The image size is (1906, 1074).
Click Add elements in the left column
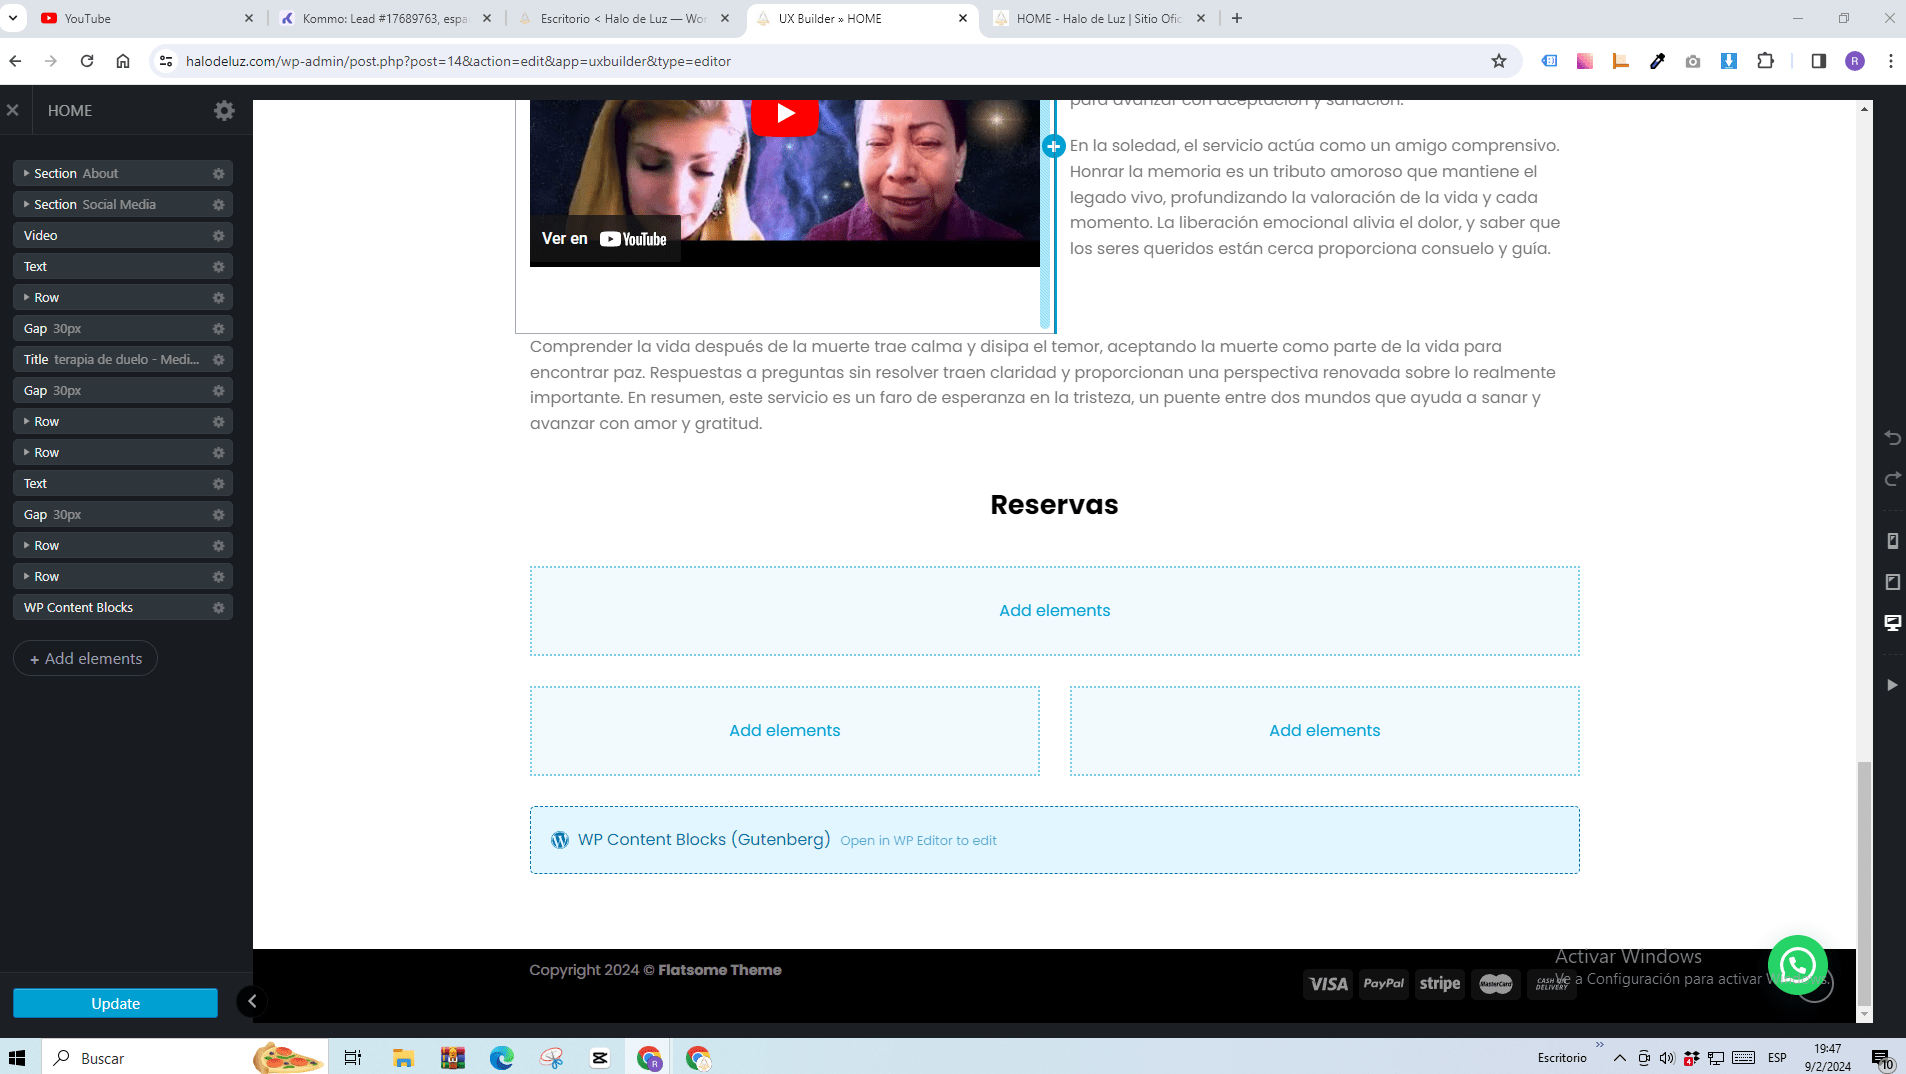coord(785,731)
